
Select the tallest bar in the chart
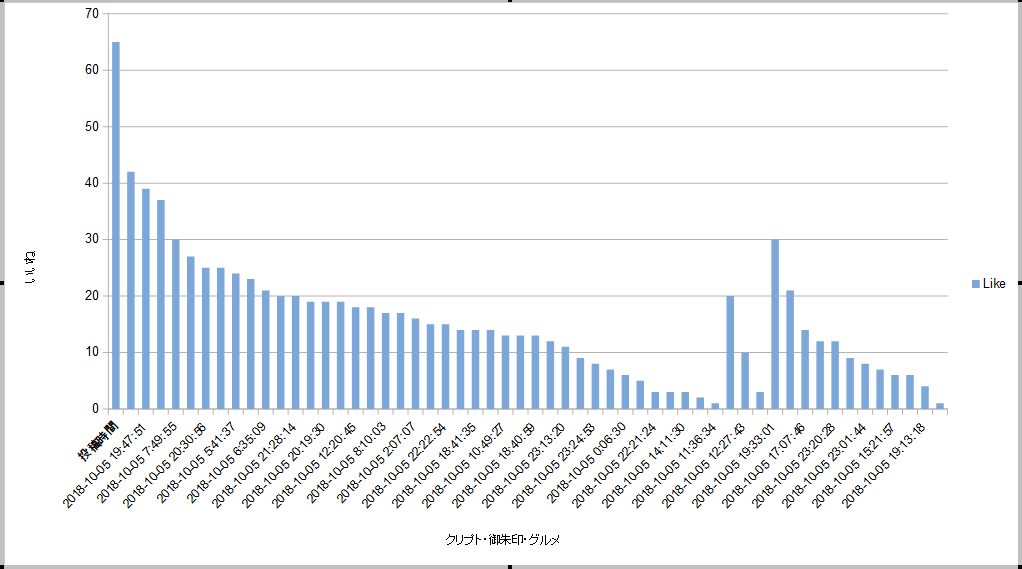point(116,226)
